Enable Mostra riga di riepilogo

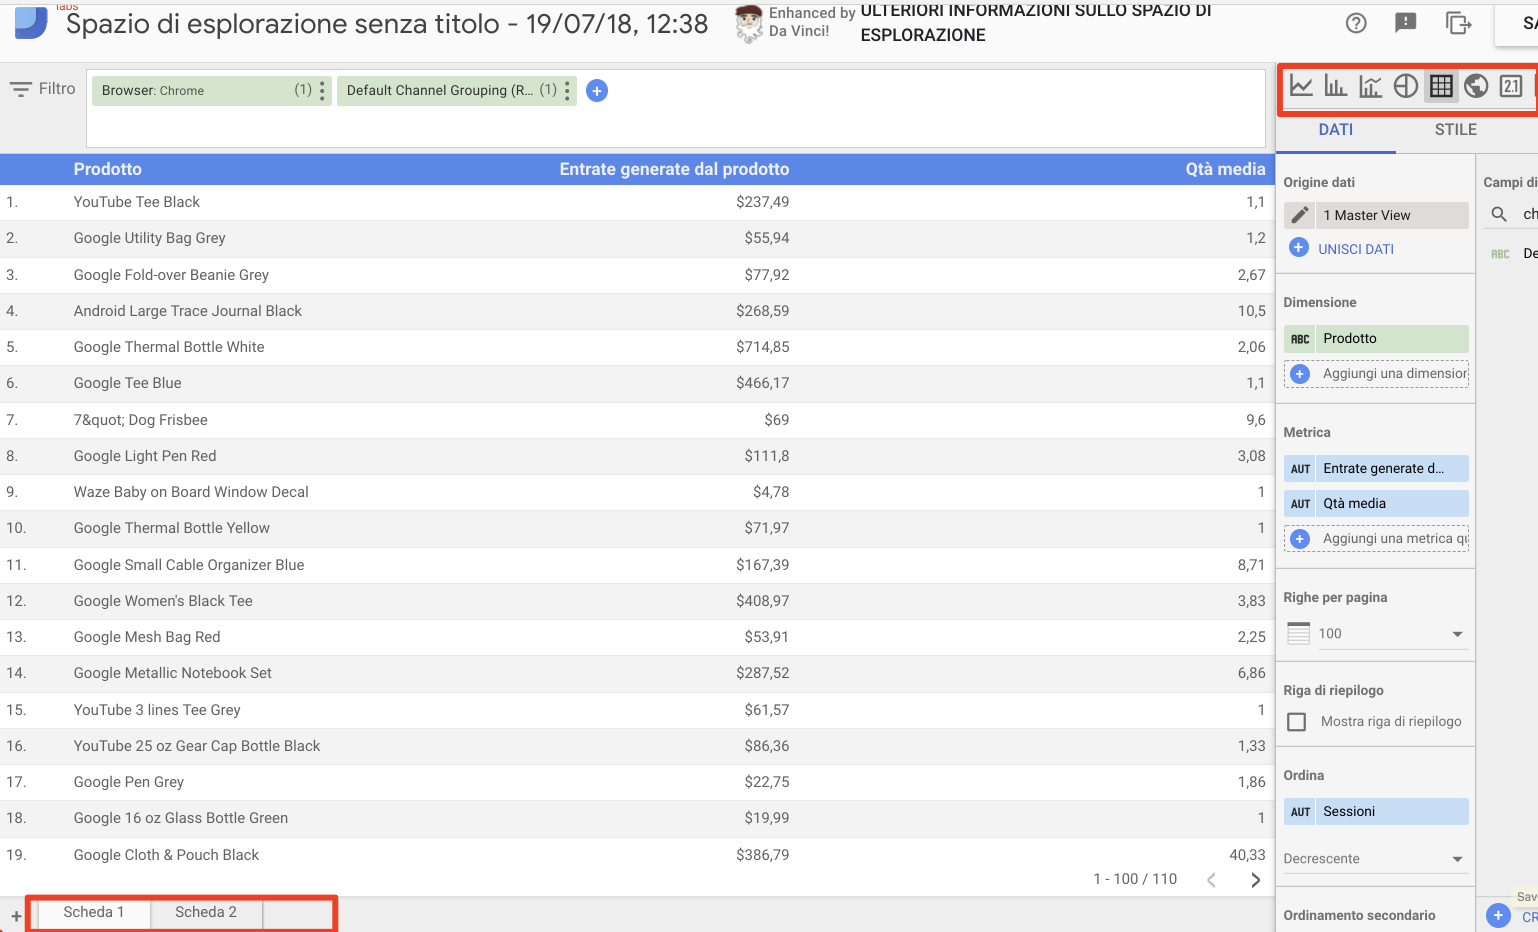[x=1296, y=721]
